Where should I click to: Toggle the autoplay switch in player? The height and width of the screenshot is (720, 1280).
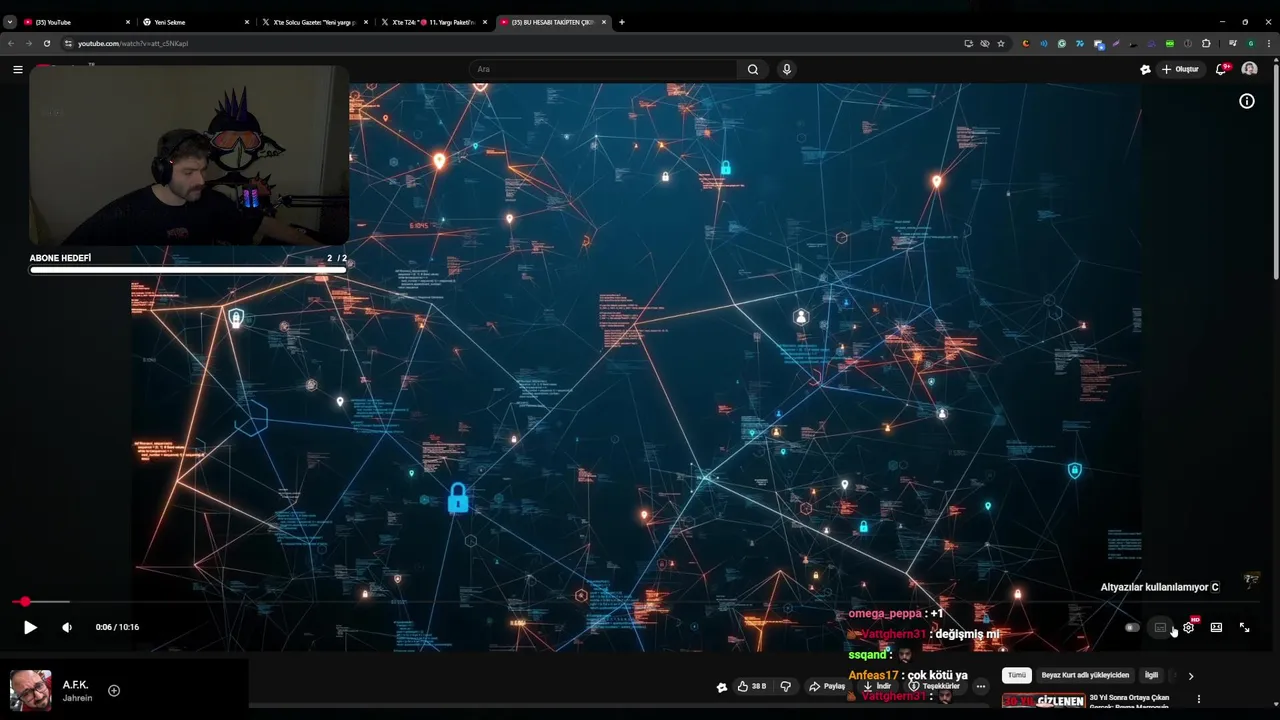pos(1132,628)
